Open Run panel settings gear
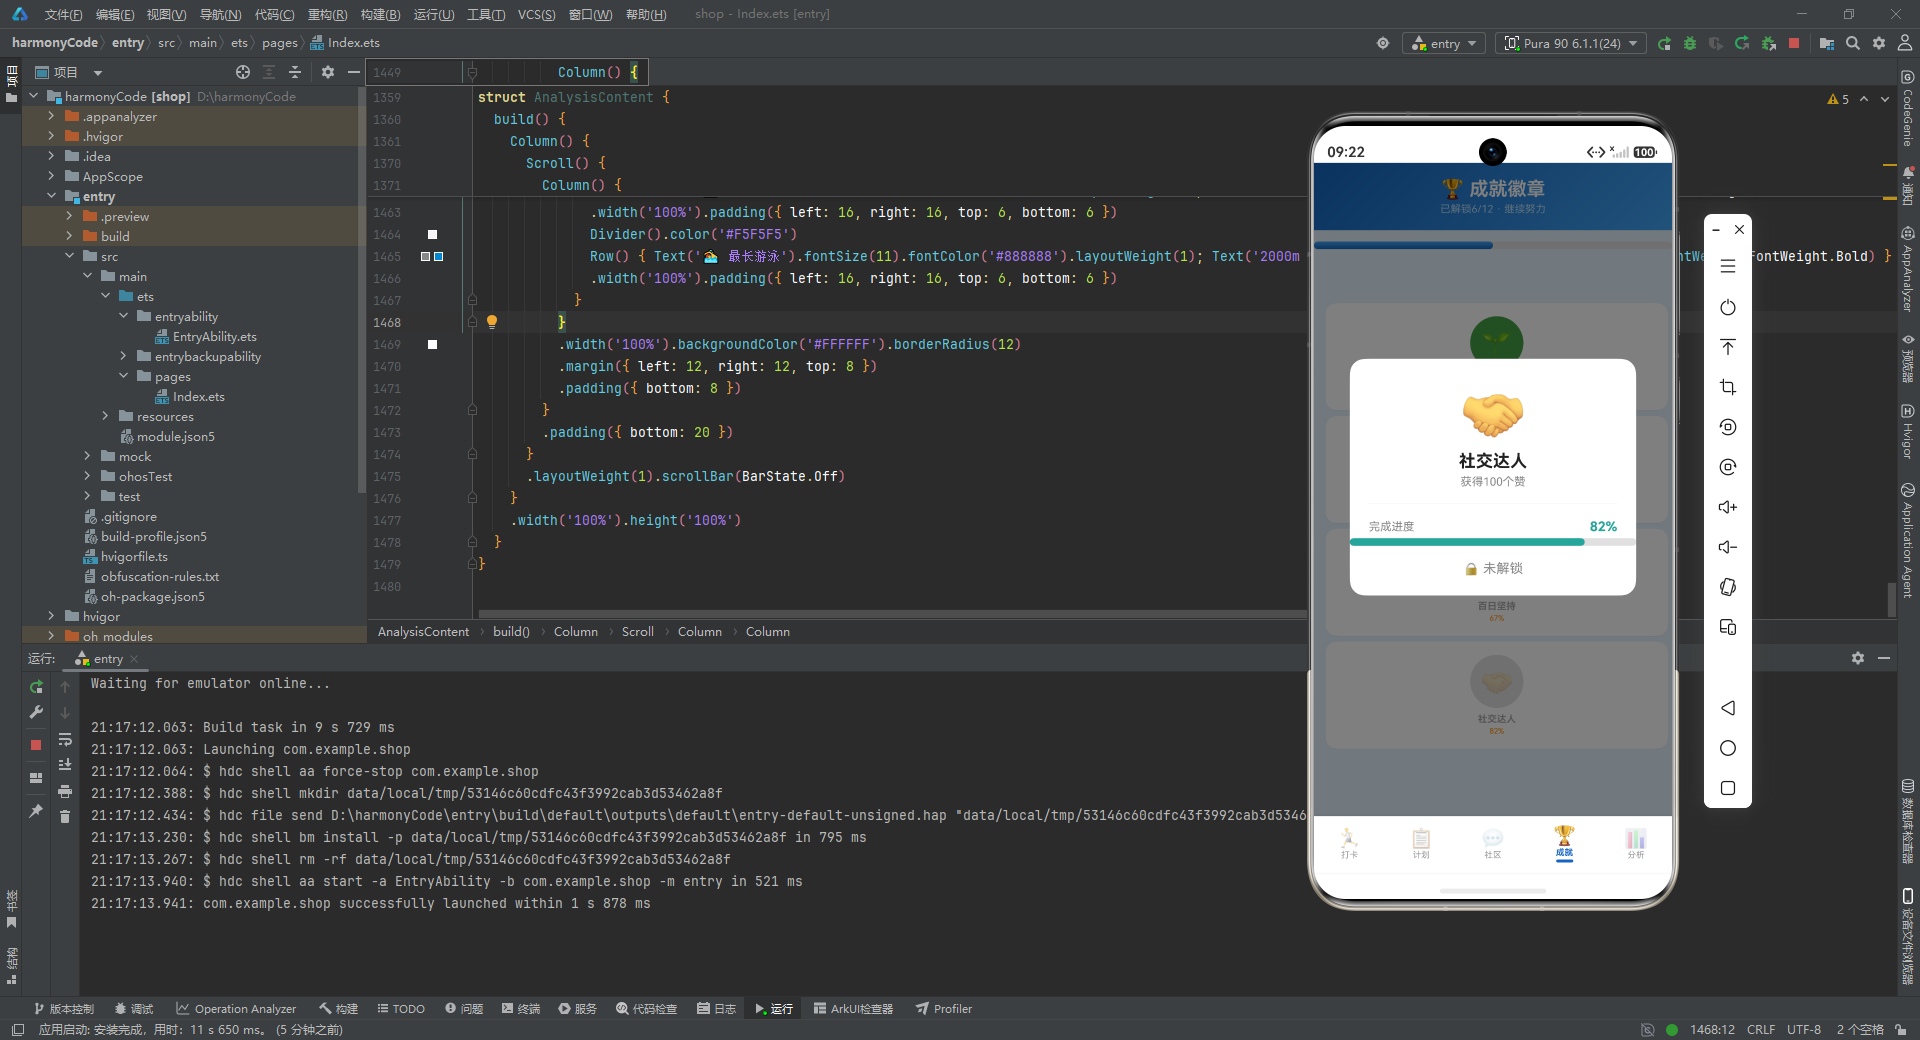1920x1040 pixels. (1858, 658)
